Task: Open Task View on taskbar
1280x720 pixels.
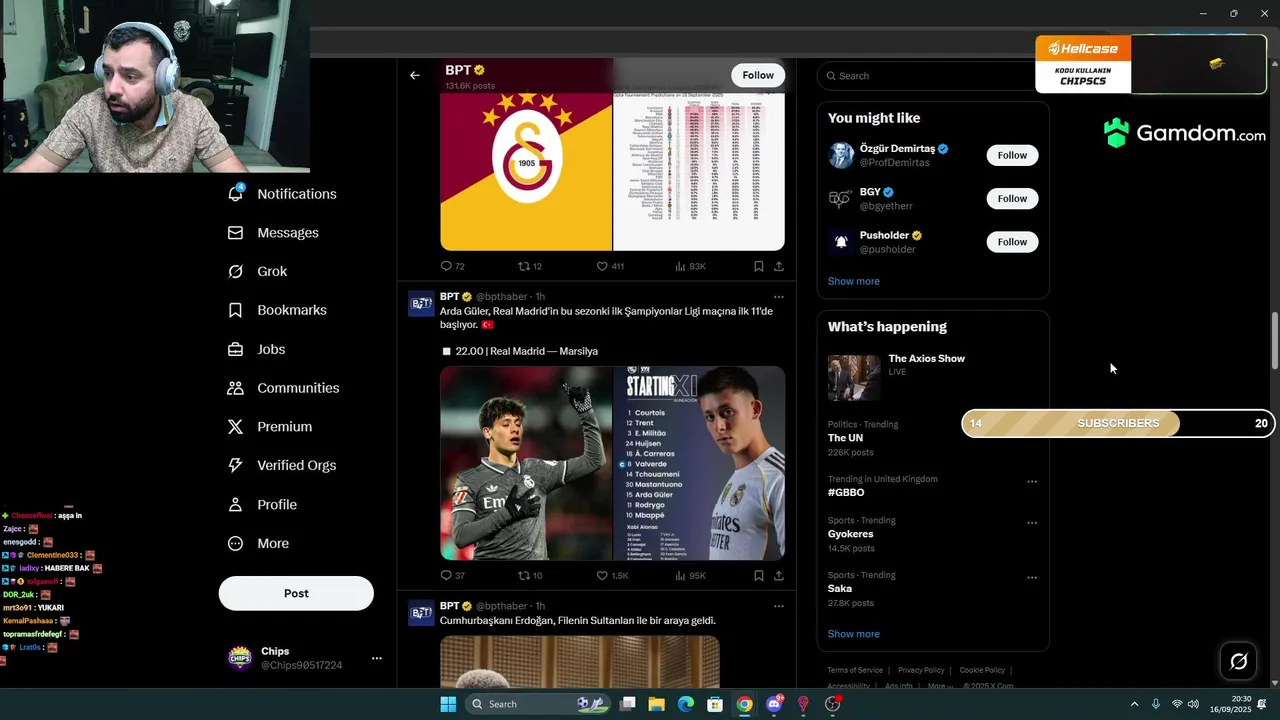Action: click(628, 704)
